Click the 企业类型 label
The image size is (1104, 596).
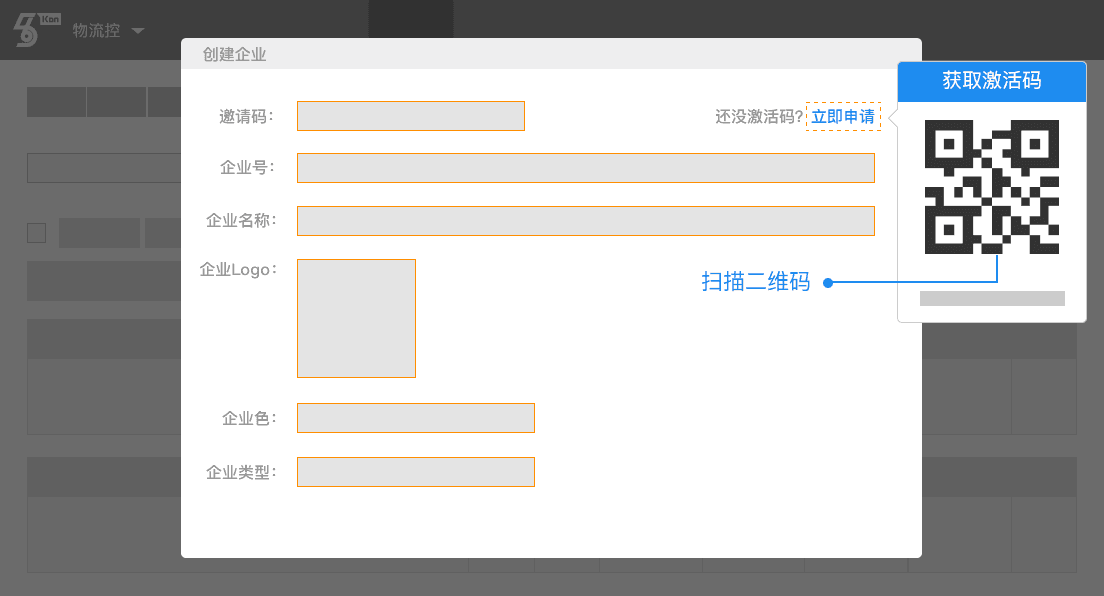click(241, 473)
